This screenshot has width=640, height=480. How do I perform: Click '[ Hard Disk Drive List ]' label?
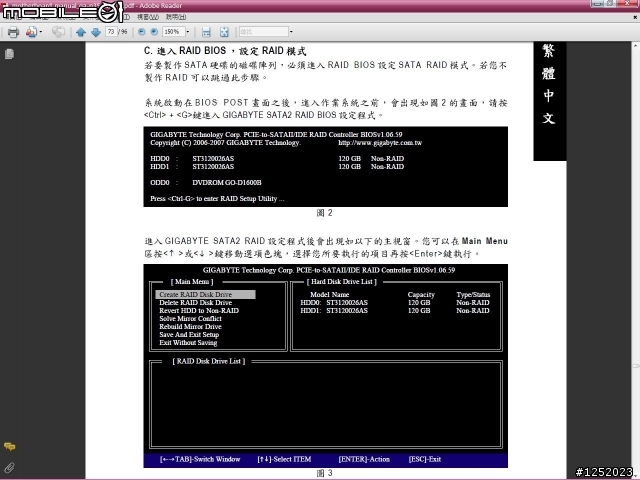(342, 282)
